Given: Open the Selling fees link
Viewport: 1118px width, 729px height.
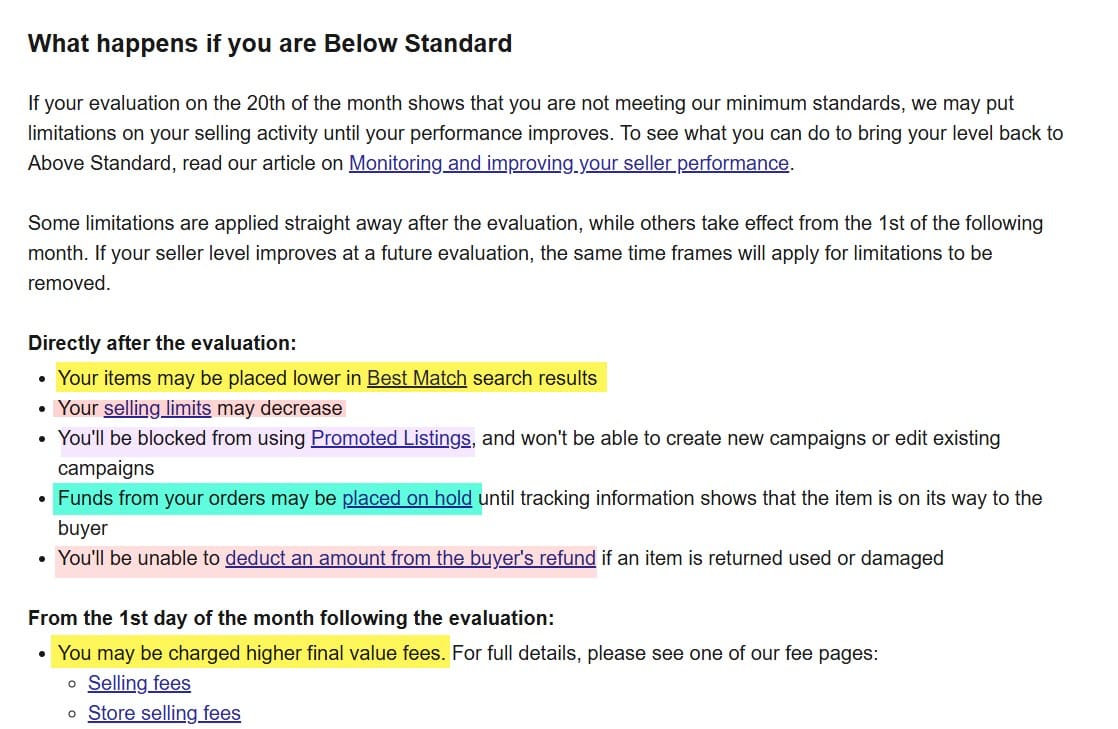Looking at the screenshot, I should tap(139, 683).
